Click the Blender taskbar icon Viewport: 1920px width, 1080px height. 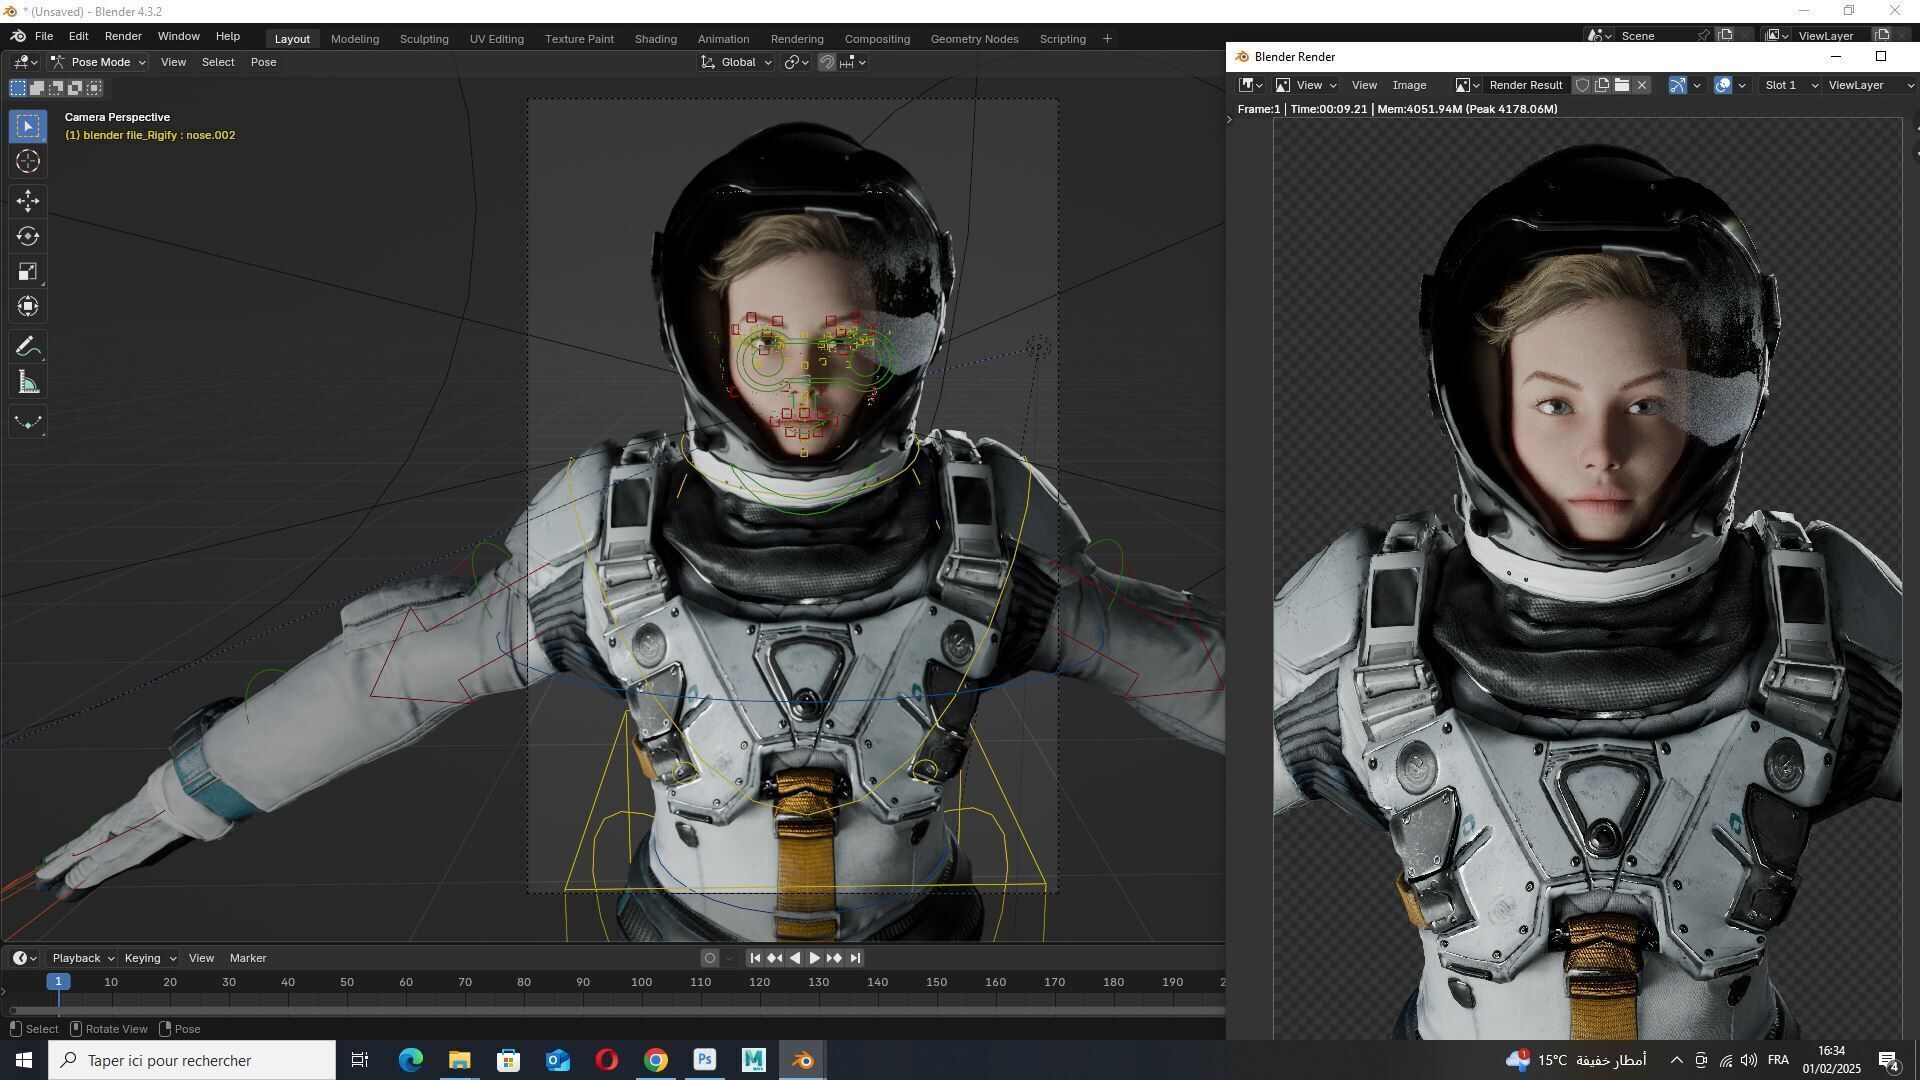[x=803, y=1060]
